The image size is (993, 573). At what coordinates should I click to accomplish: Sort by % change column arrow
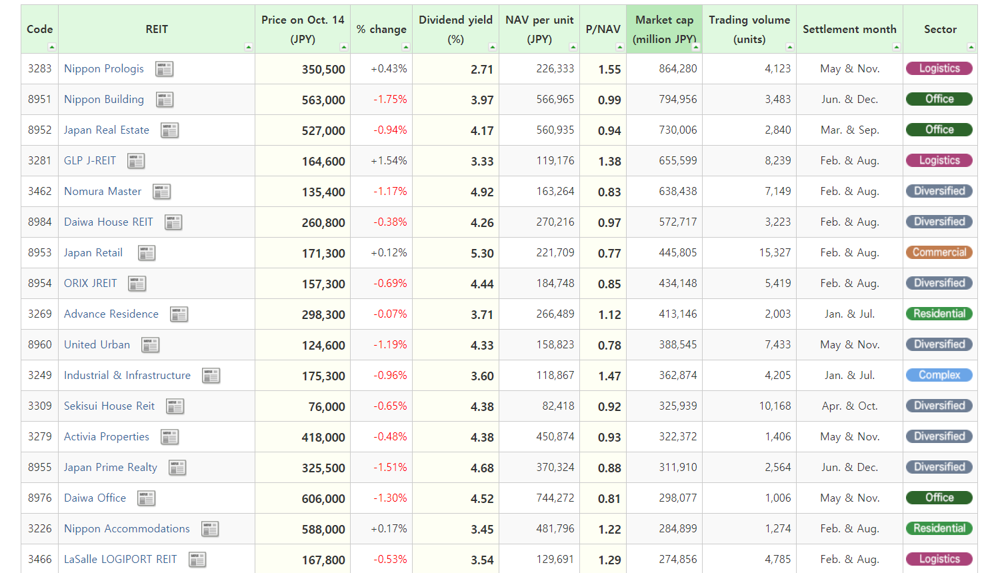(x=406, y=47)
